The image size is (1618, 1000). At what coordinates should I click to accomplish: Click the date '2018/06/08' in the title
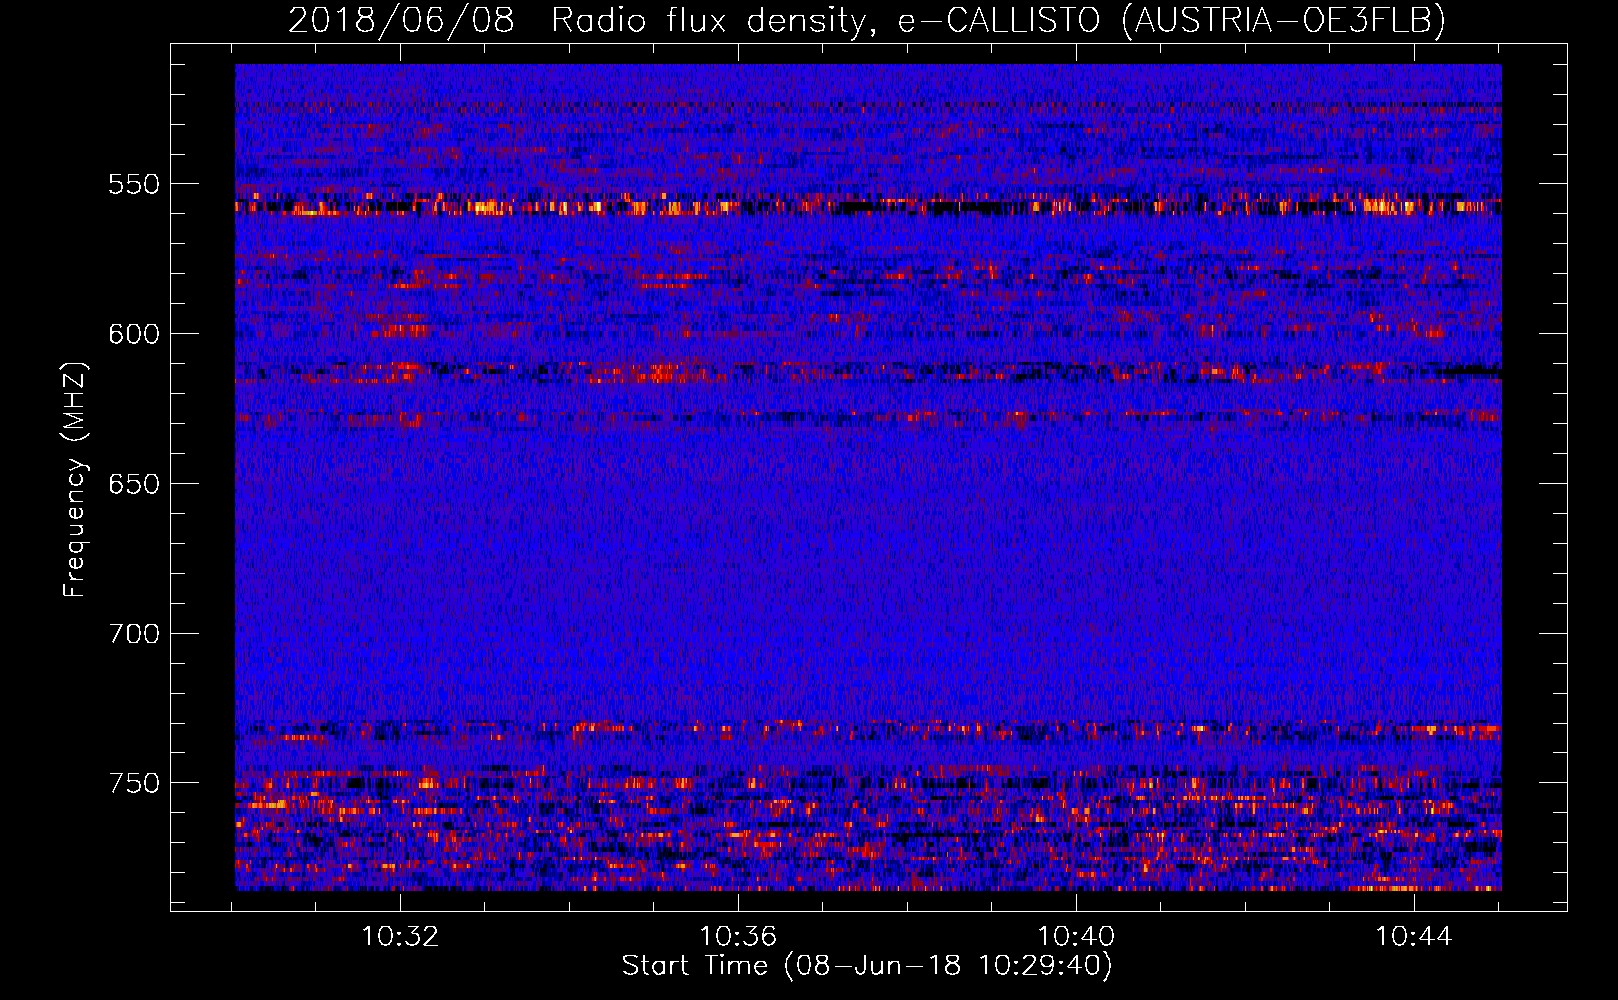[401, 20]
